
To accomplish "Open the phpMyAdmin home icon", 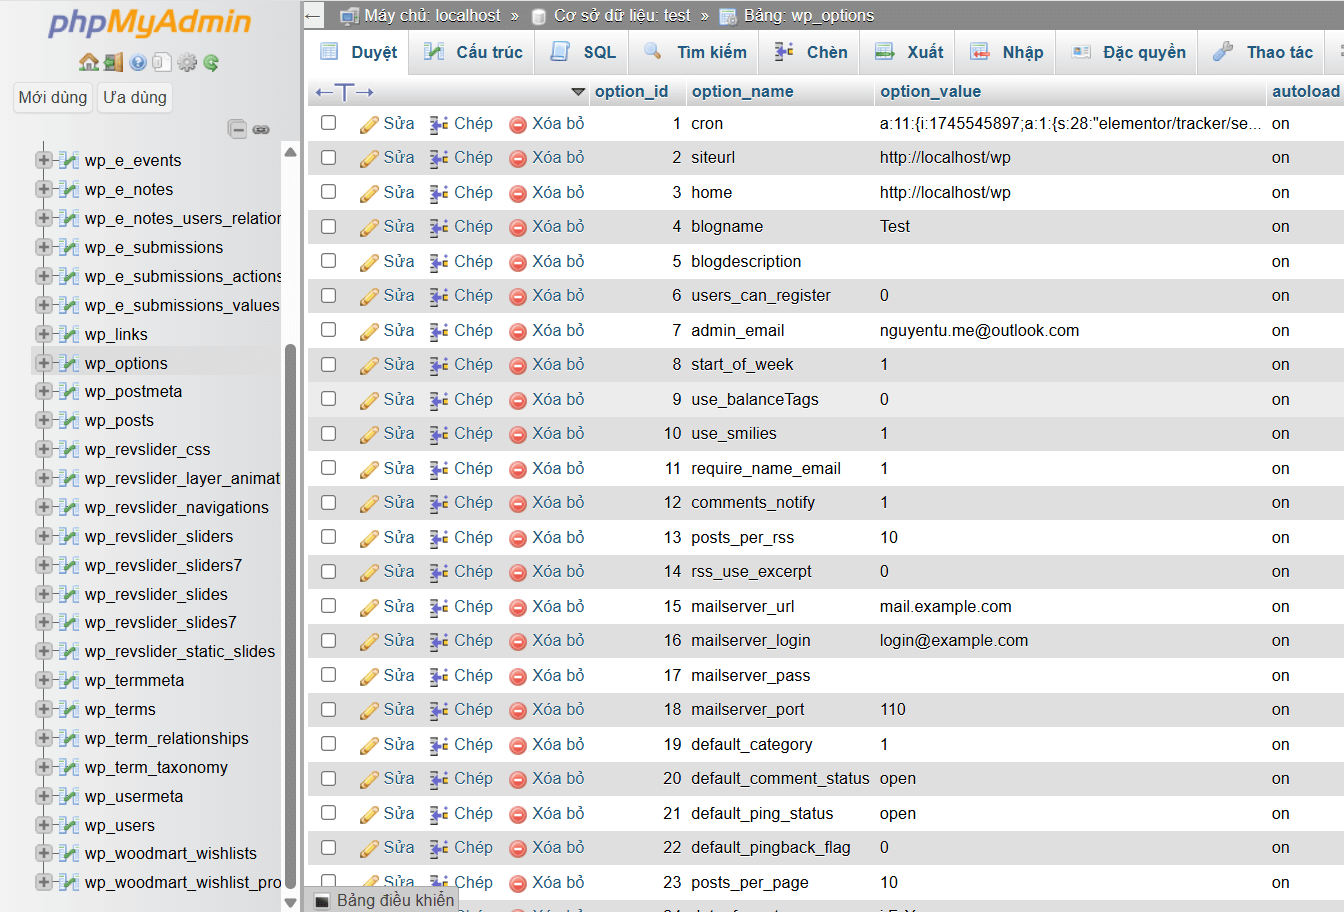I will coord(89,62).
